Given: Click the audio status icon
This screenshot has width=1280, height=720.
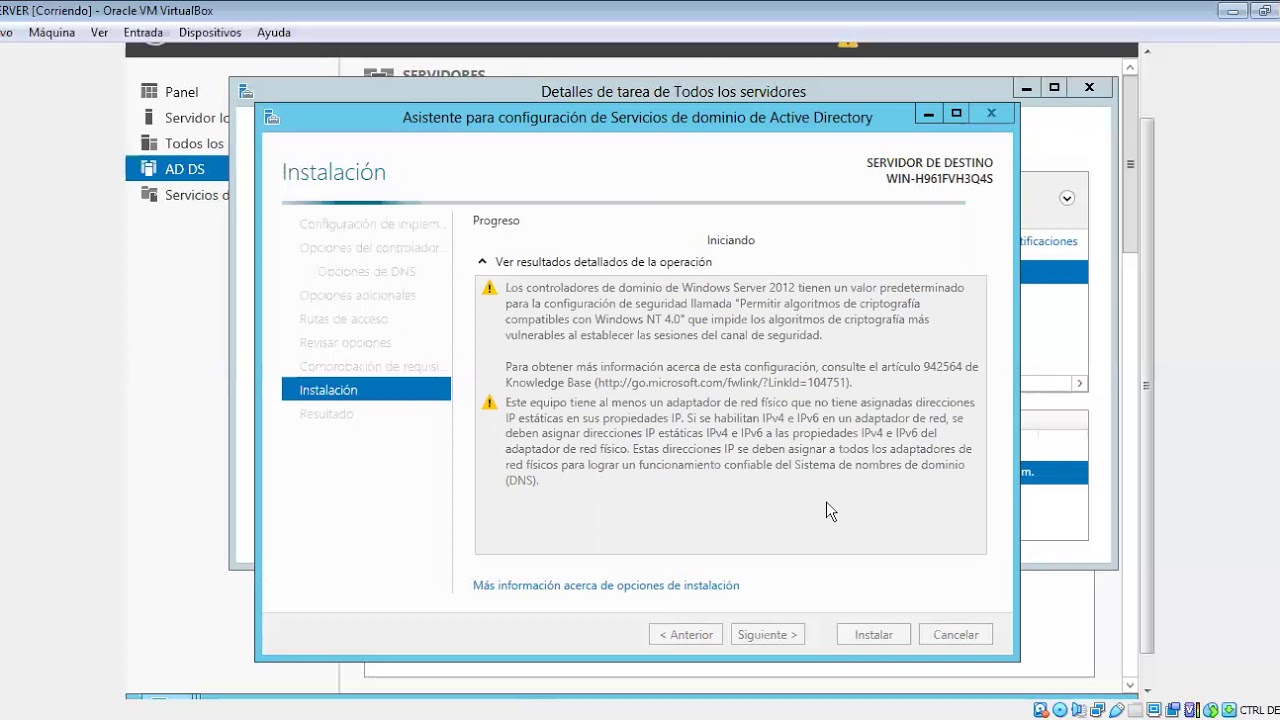Looking at the screenshot, I should pyautogui.click(x=1079, y=710).
